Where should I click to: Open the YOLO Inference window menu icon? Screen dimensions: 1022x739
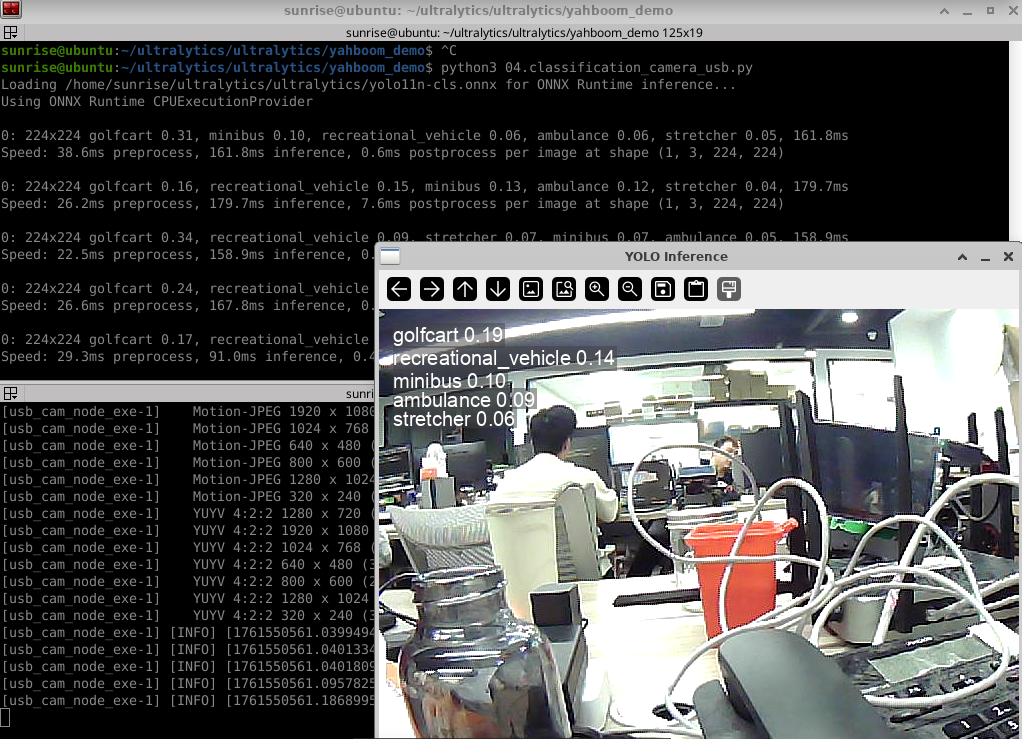[x=390, y=256]
